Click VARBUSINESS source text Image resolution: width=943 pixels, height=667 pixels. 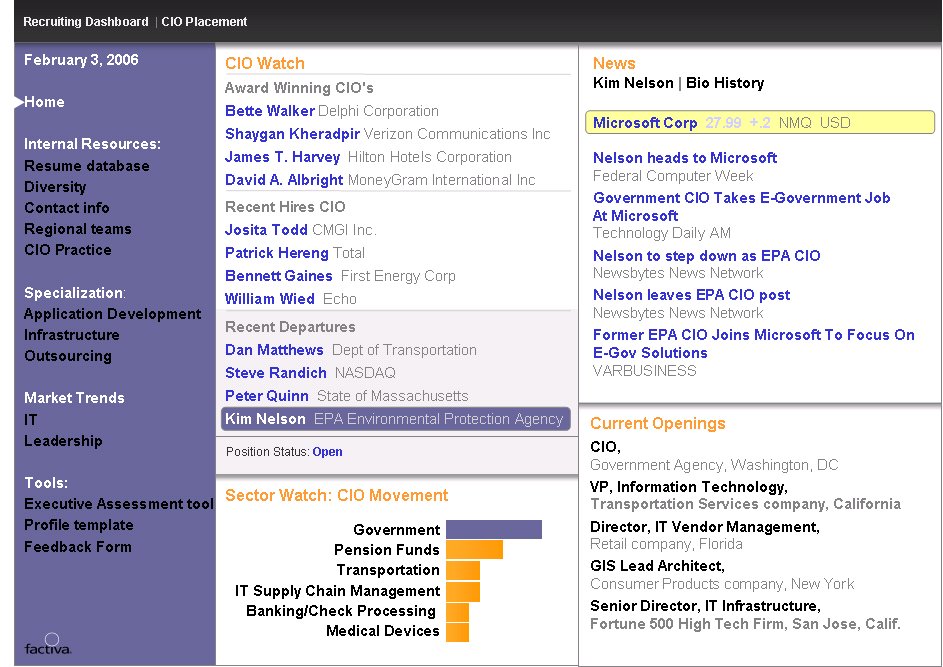coord(645,371)
